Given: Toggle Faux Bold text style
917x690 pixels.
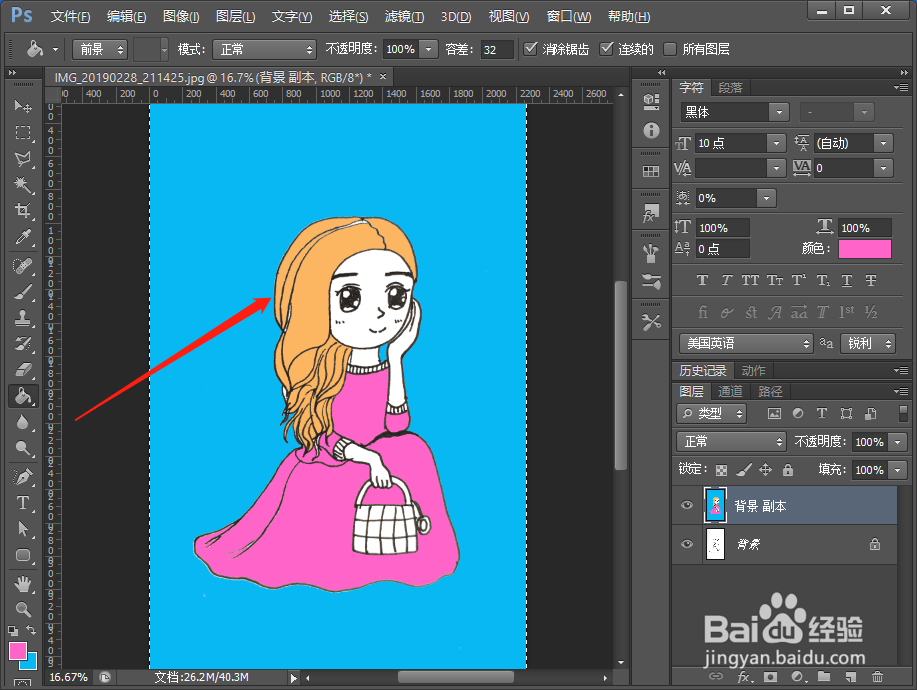Looking at the screenshot, I should [x=702, y=281].
